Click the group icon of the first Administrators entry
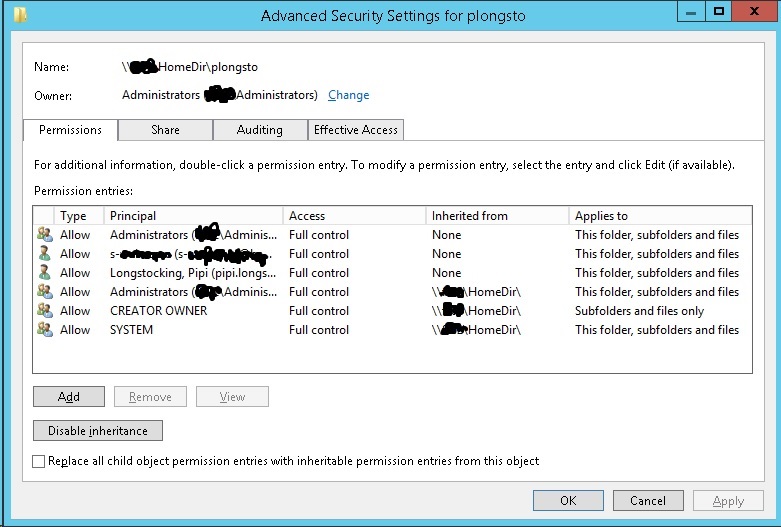The image size is (781, 527). pos(45,235)
